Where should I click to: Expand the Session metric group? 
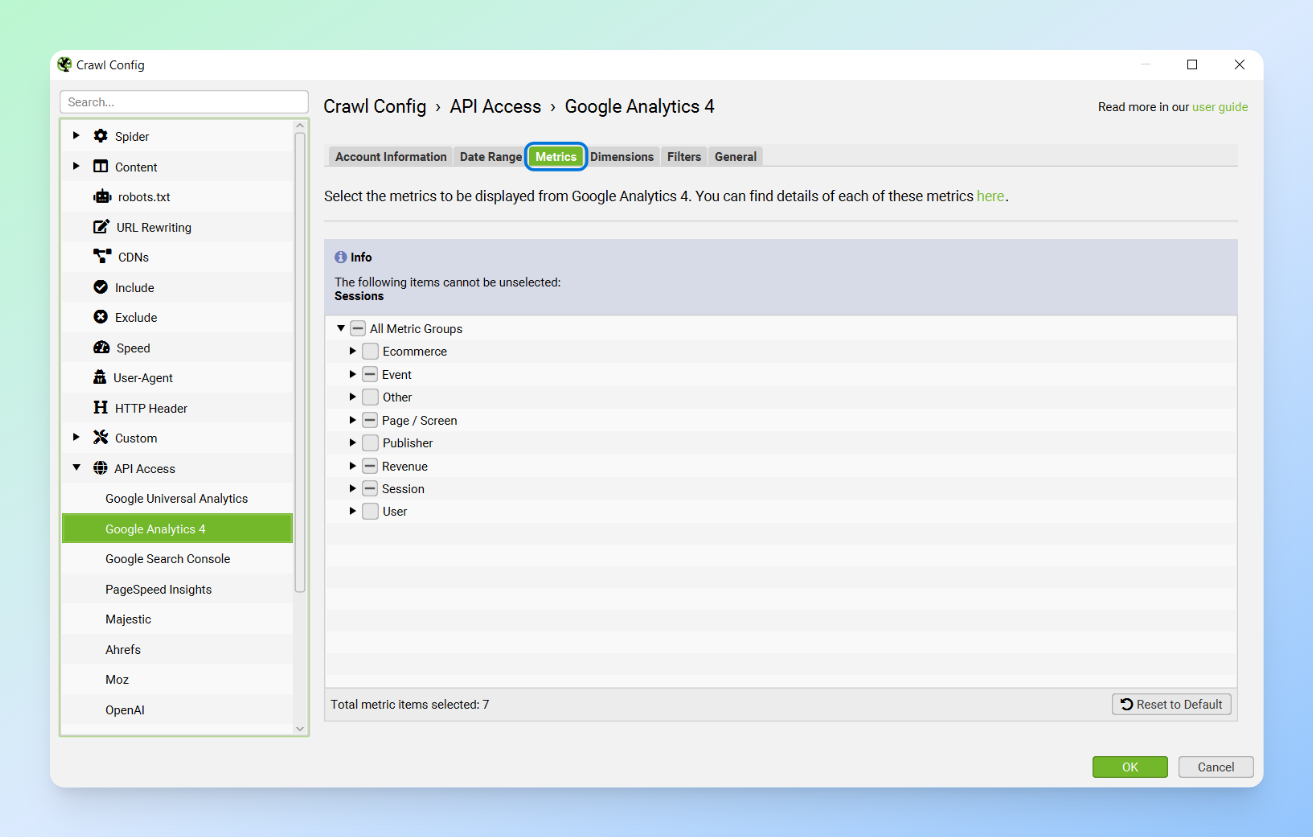353,489
